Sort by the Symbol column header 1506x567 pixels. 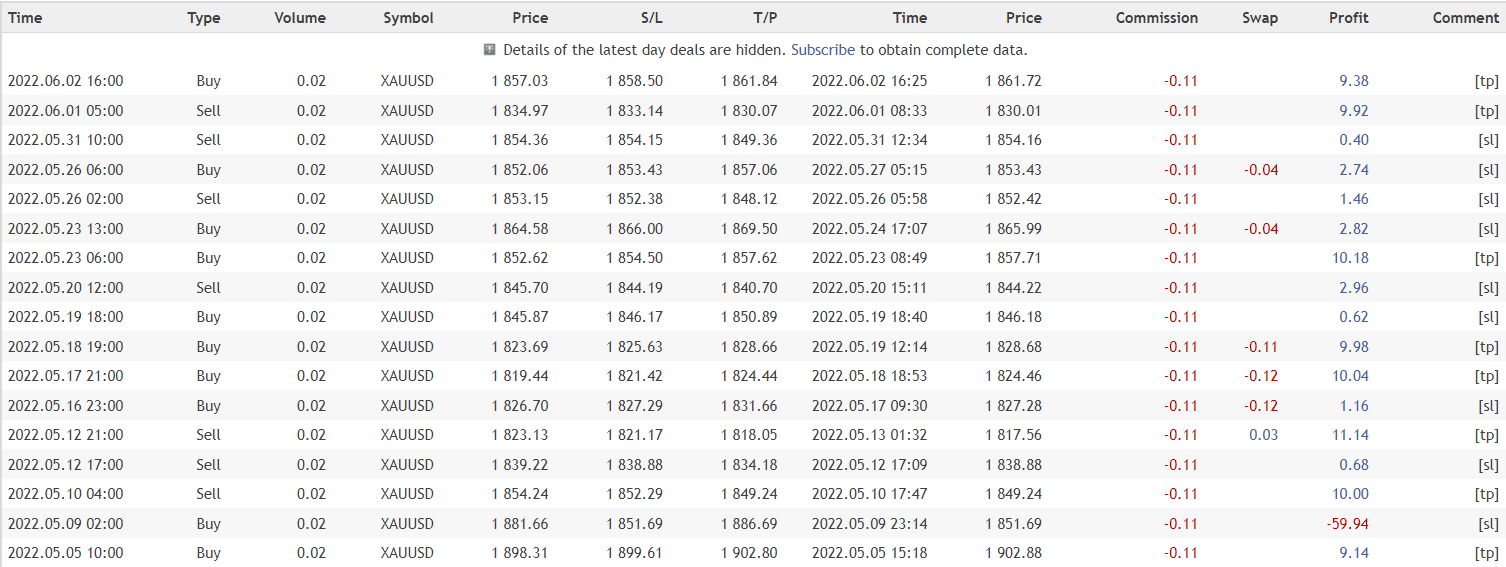click(x=408, y=18)
